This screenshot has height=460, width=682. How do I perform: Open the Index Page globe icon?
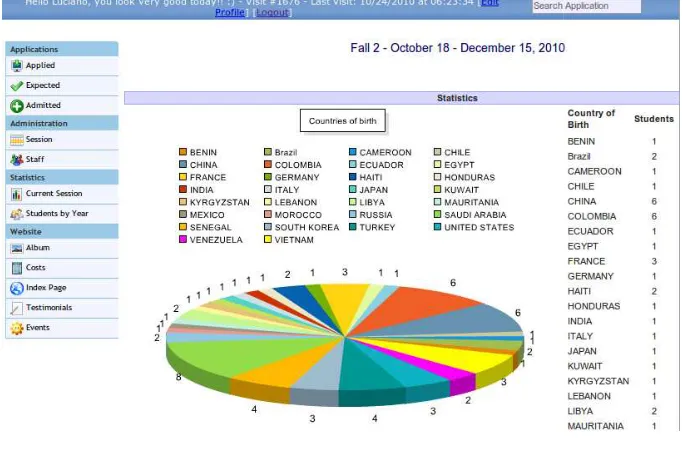click(x=17, y=288)
